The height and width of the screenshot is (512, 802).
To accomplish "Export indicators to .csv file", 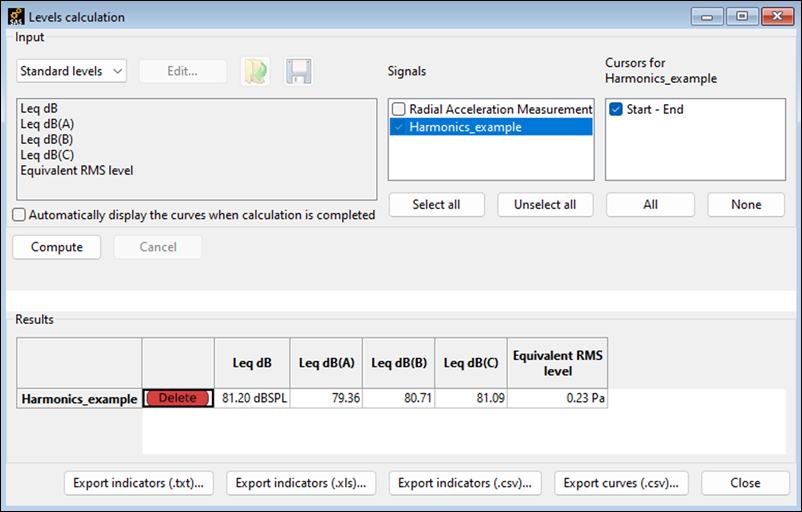I will [x=465, y=483].
